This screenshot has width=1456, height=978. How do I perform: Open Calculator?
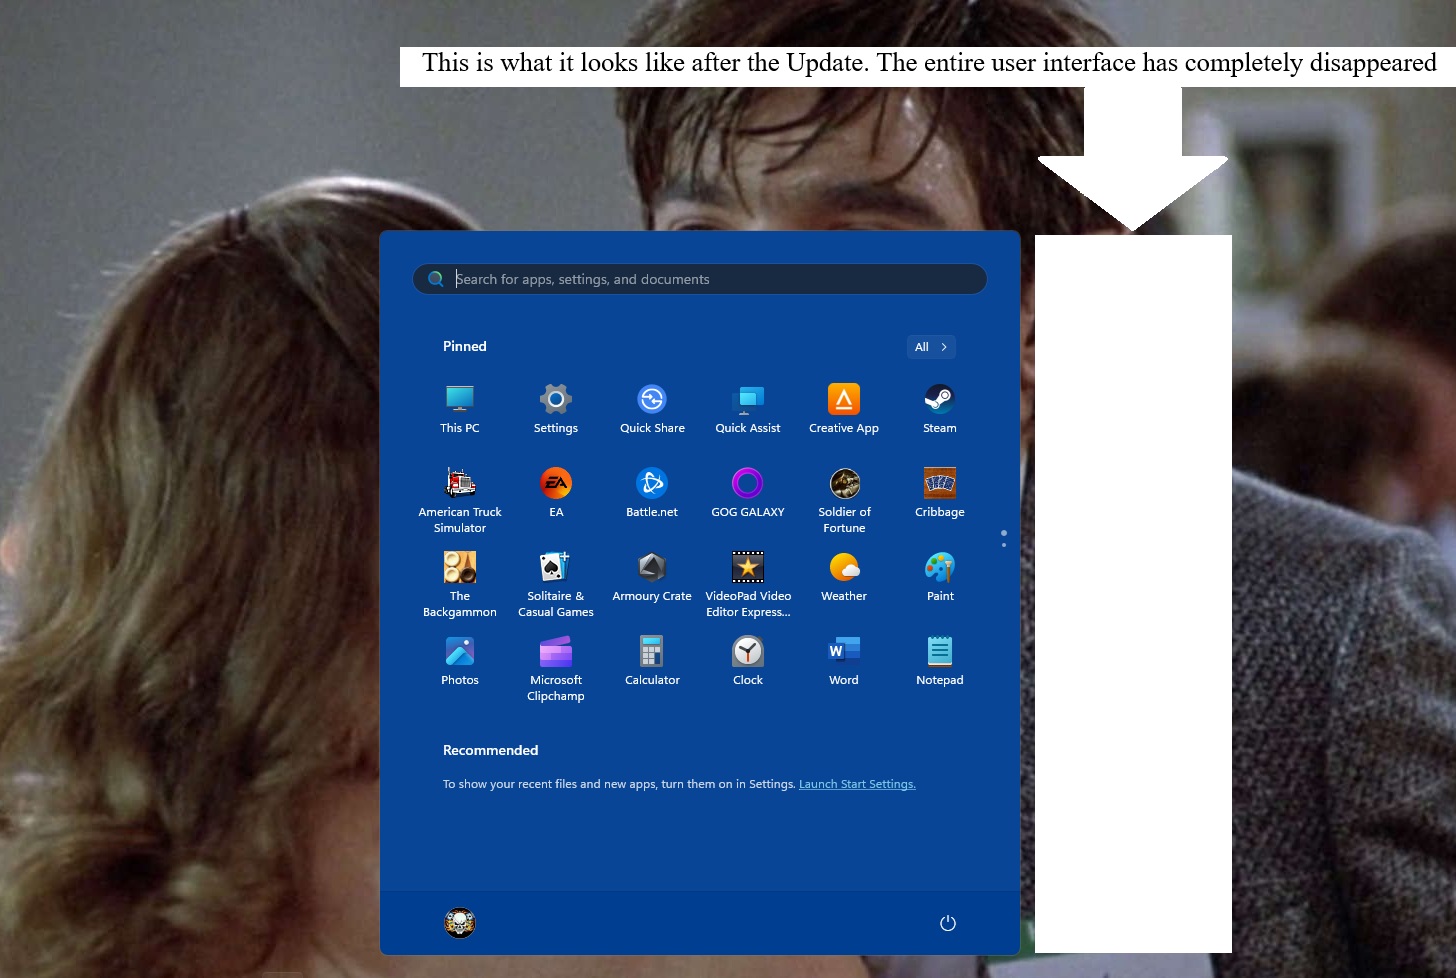(x=652, y=660)
